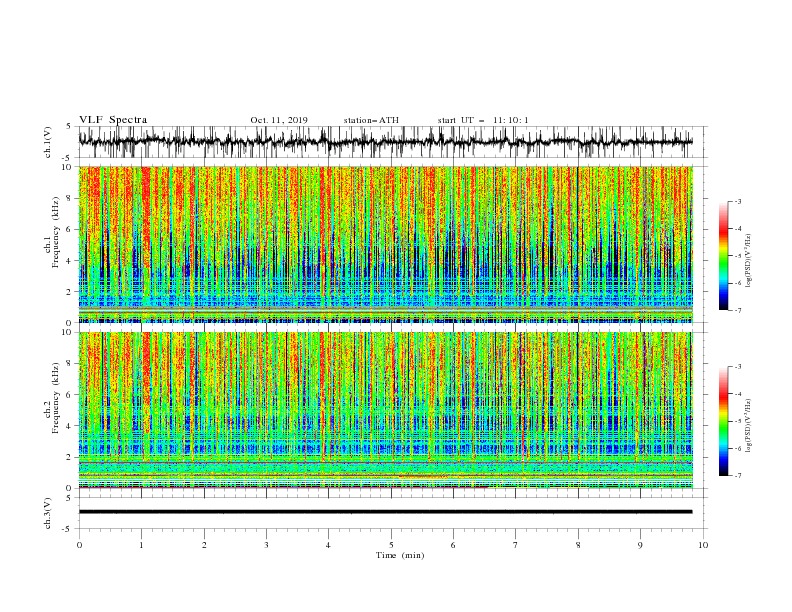792x612 pixels.
Task: Click the ch.3 flat voltage trace
Action: [x=385, y=512]
